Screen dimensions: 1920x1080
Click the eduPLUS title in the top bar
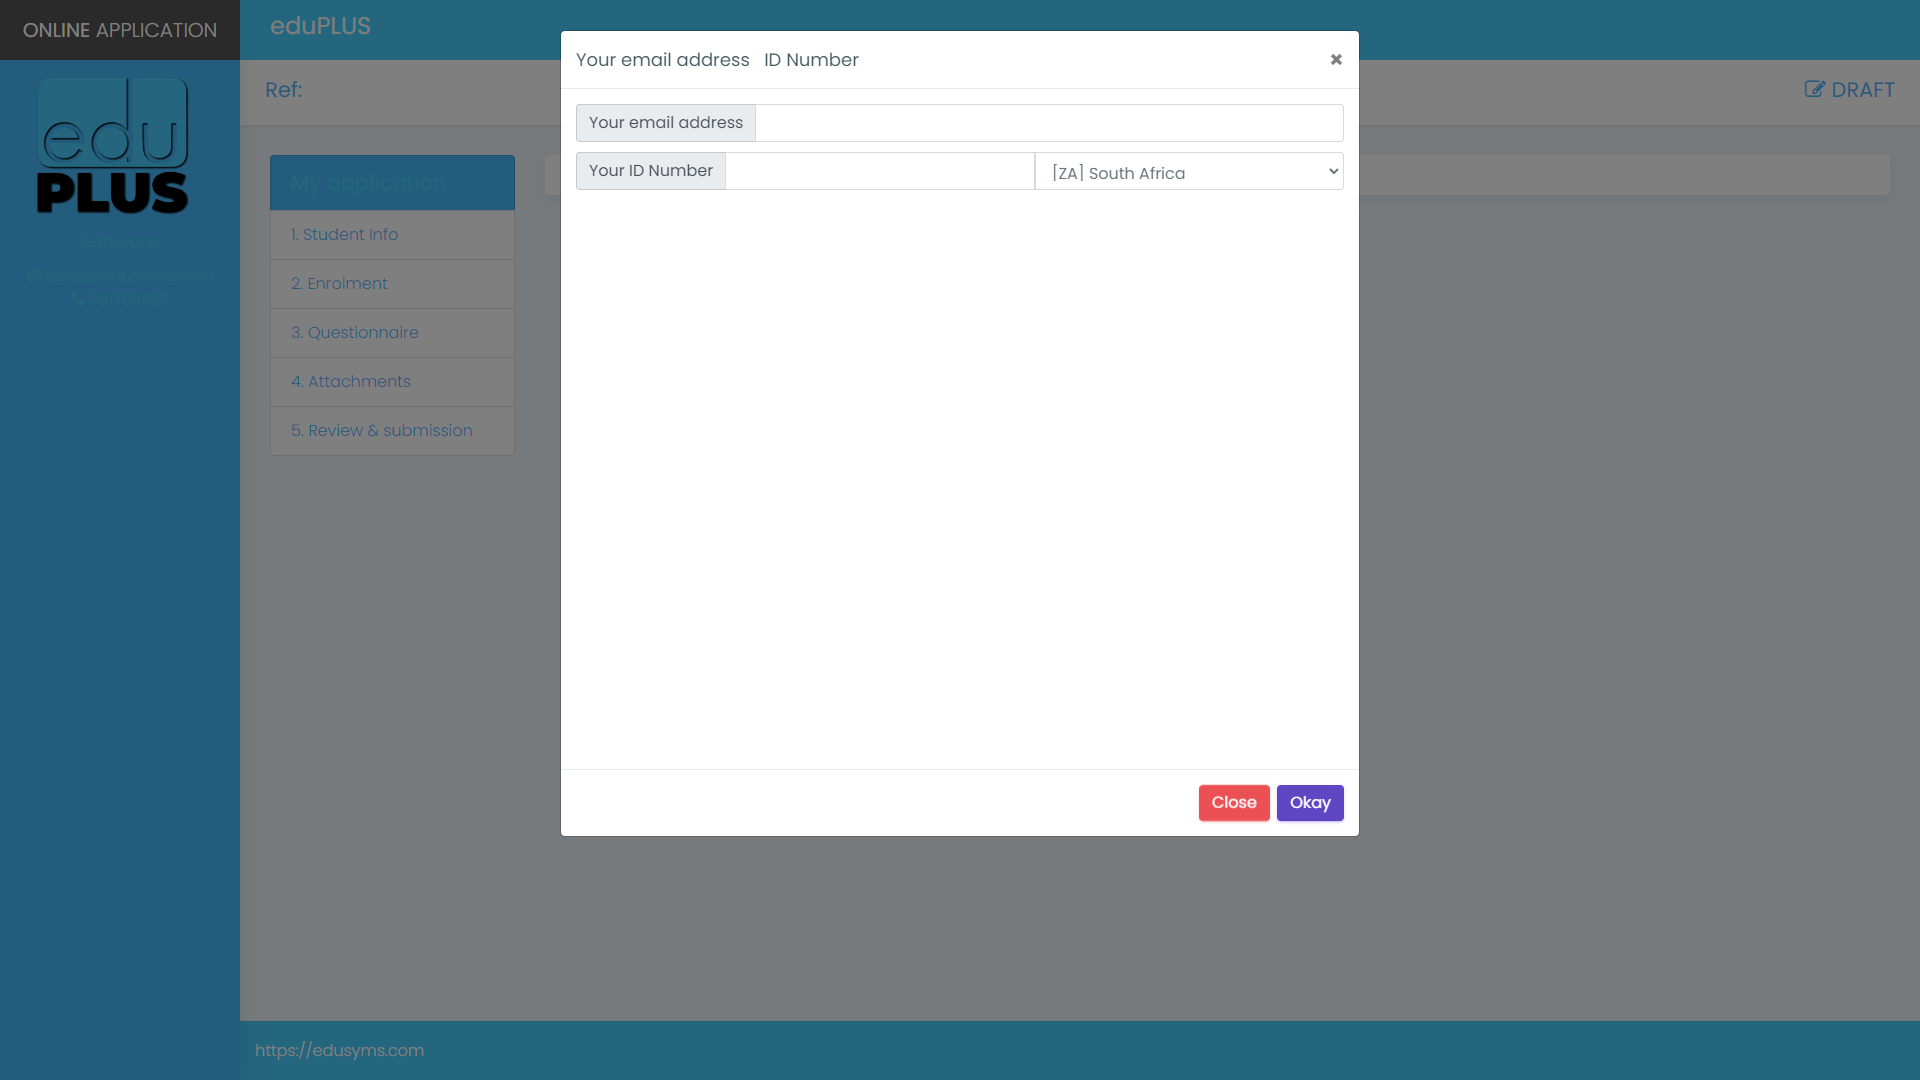click(x=320, y=27)
